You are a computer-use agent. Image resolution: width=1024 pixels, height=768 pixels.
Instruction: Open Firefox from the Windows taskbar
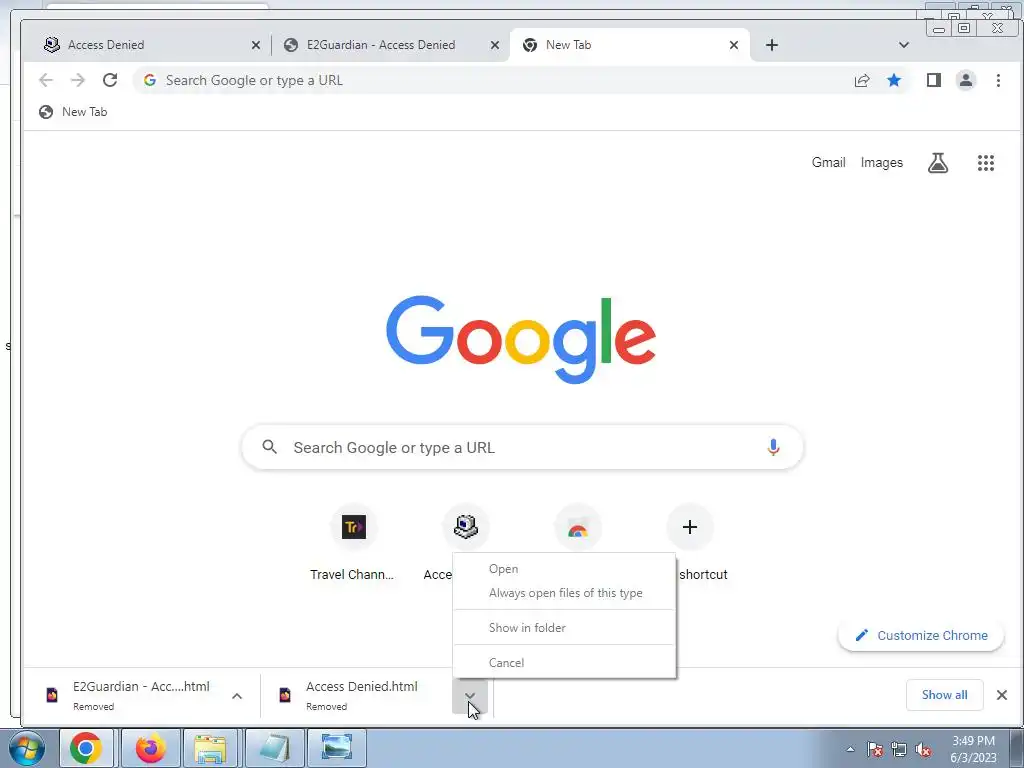click(x=150, y=748)
